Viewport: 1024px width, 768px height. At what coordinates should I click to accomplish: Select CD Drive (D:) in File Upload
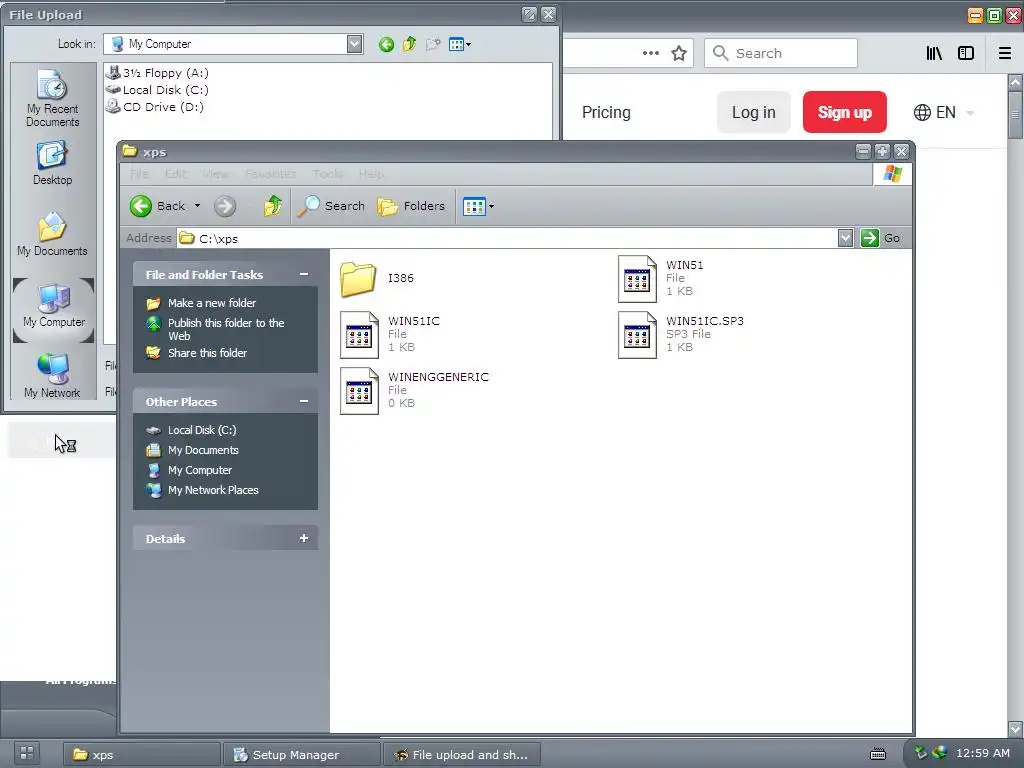[155, 107]
